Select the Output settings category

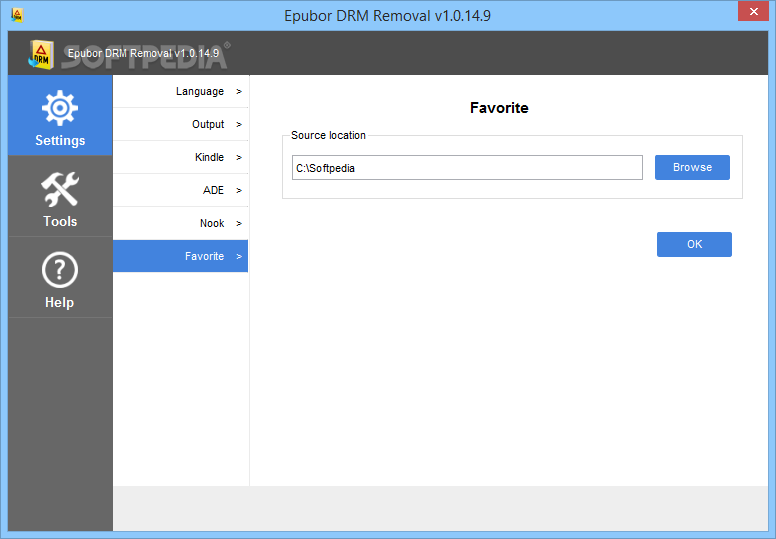[181, 124]
